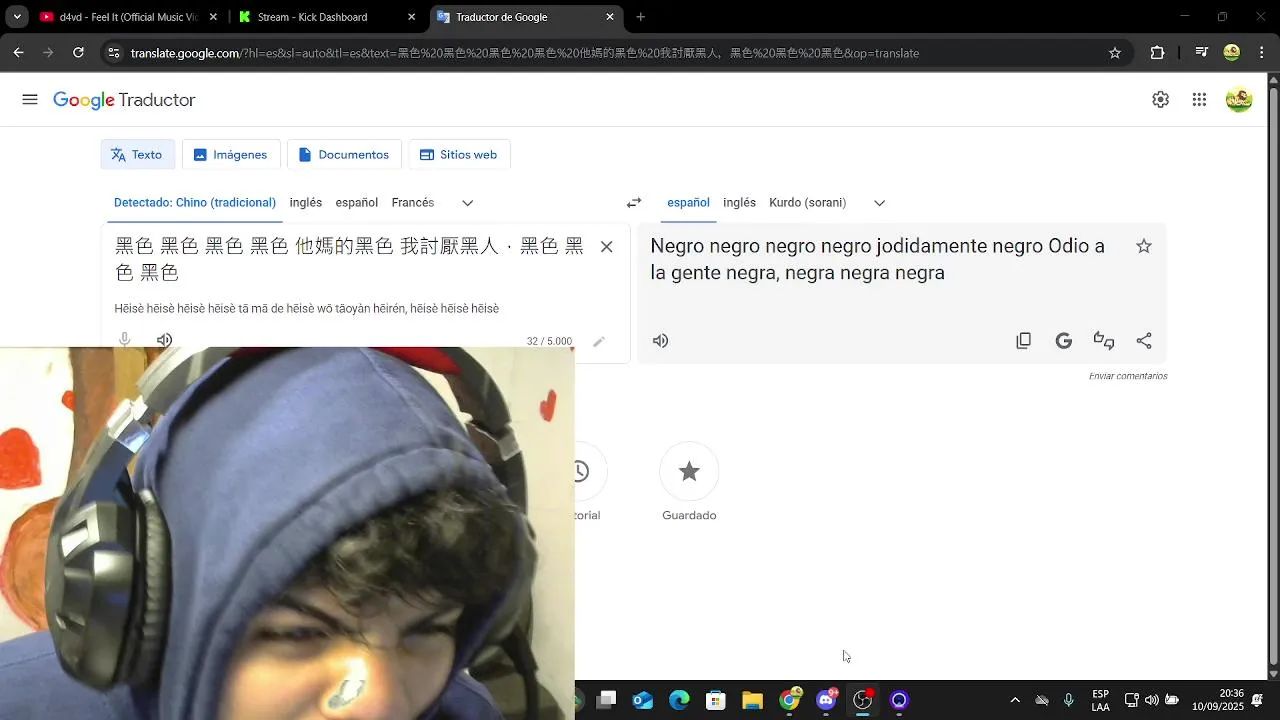Open the Chrome profile avatar
The image size is (1280, 720).
tap(1232, 53)
